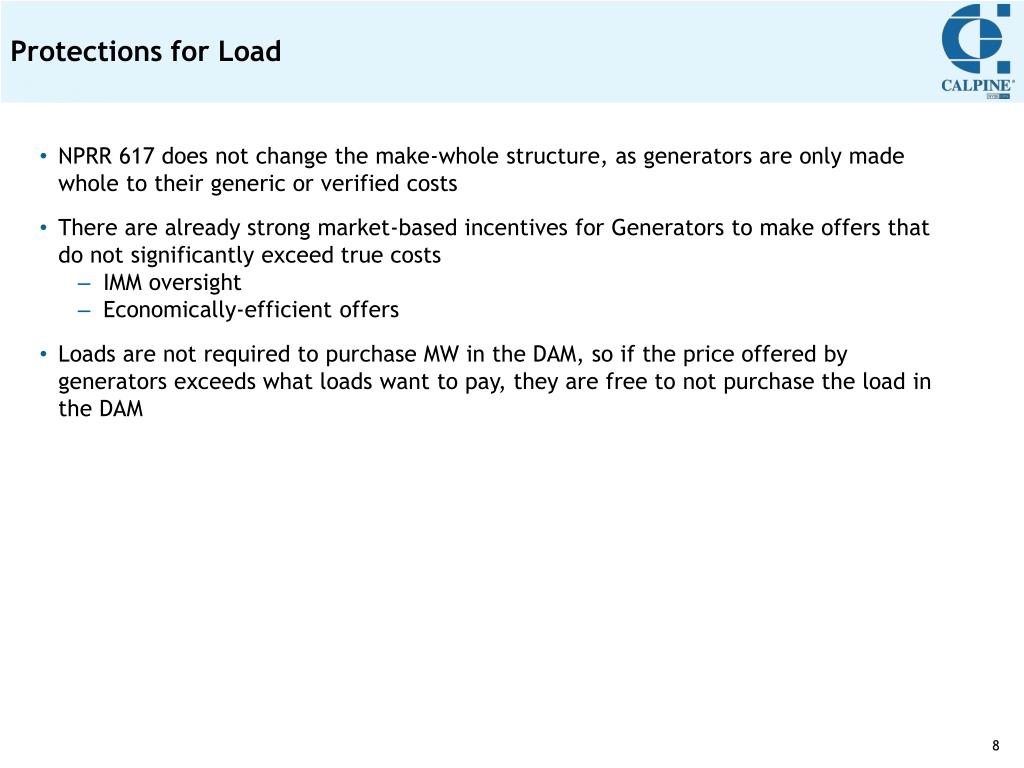
Task: Click the blue dot before "There are already"
Action: click(x=43, y=228)
